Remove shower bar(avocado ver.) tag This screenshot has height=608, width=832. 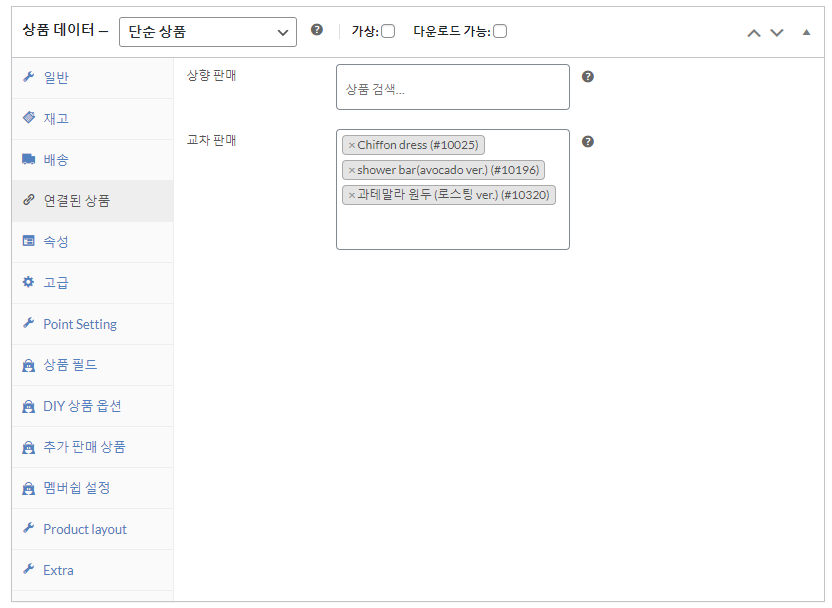(x=351, y=170)
